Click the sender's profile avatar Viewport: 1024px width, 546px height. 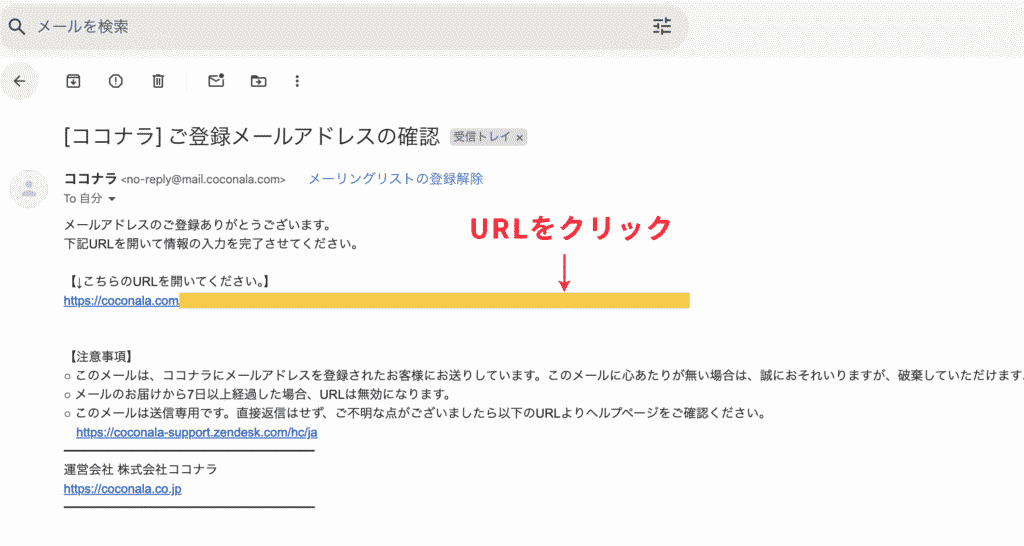[x=28, y=188]
